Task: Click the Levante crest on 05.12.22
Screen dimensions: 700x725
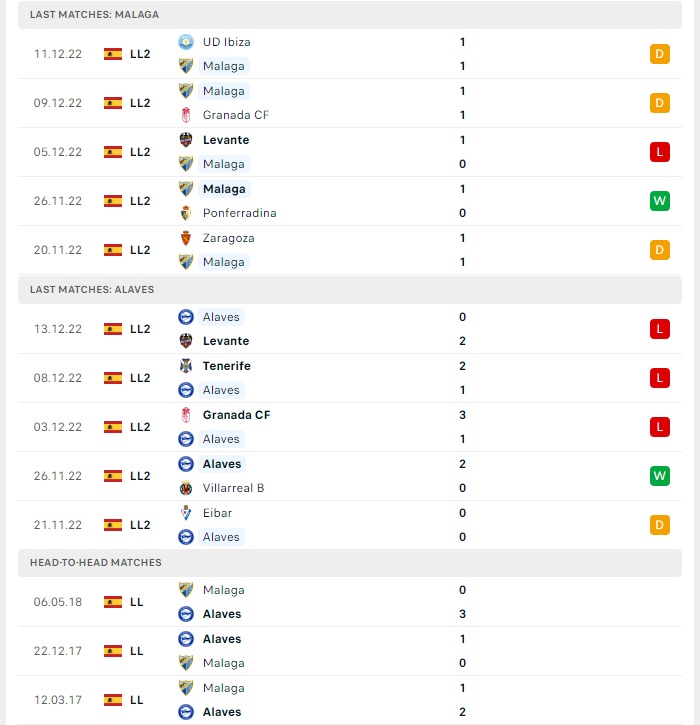Action: tap(186, 140)
